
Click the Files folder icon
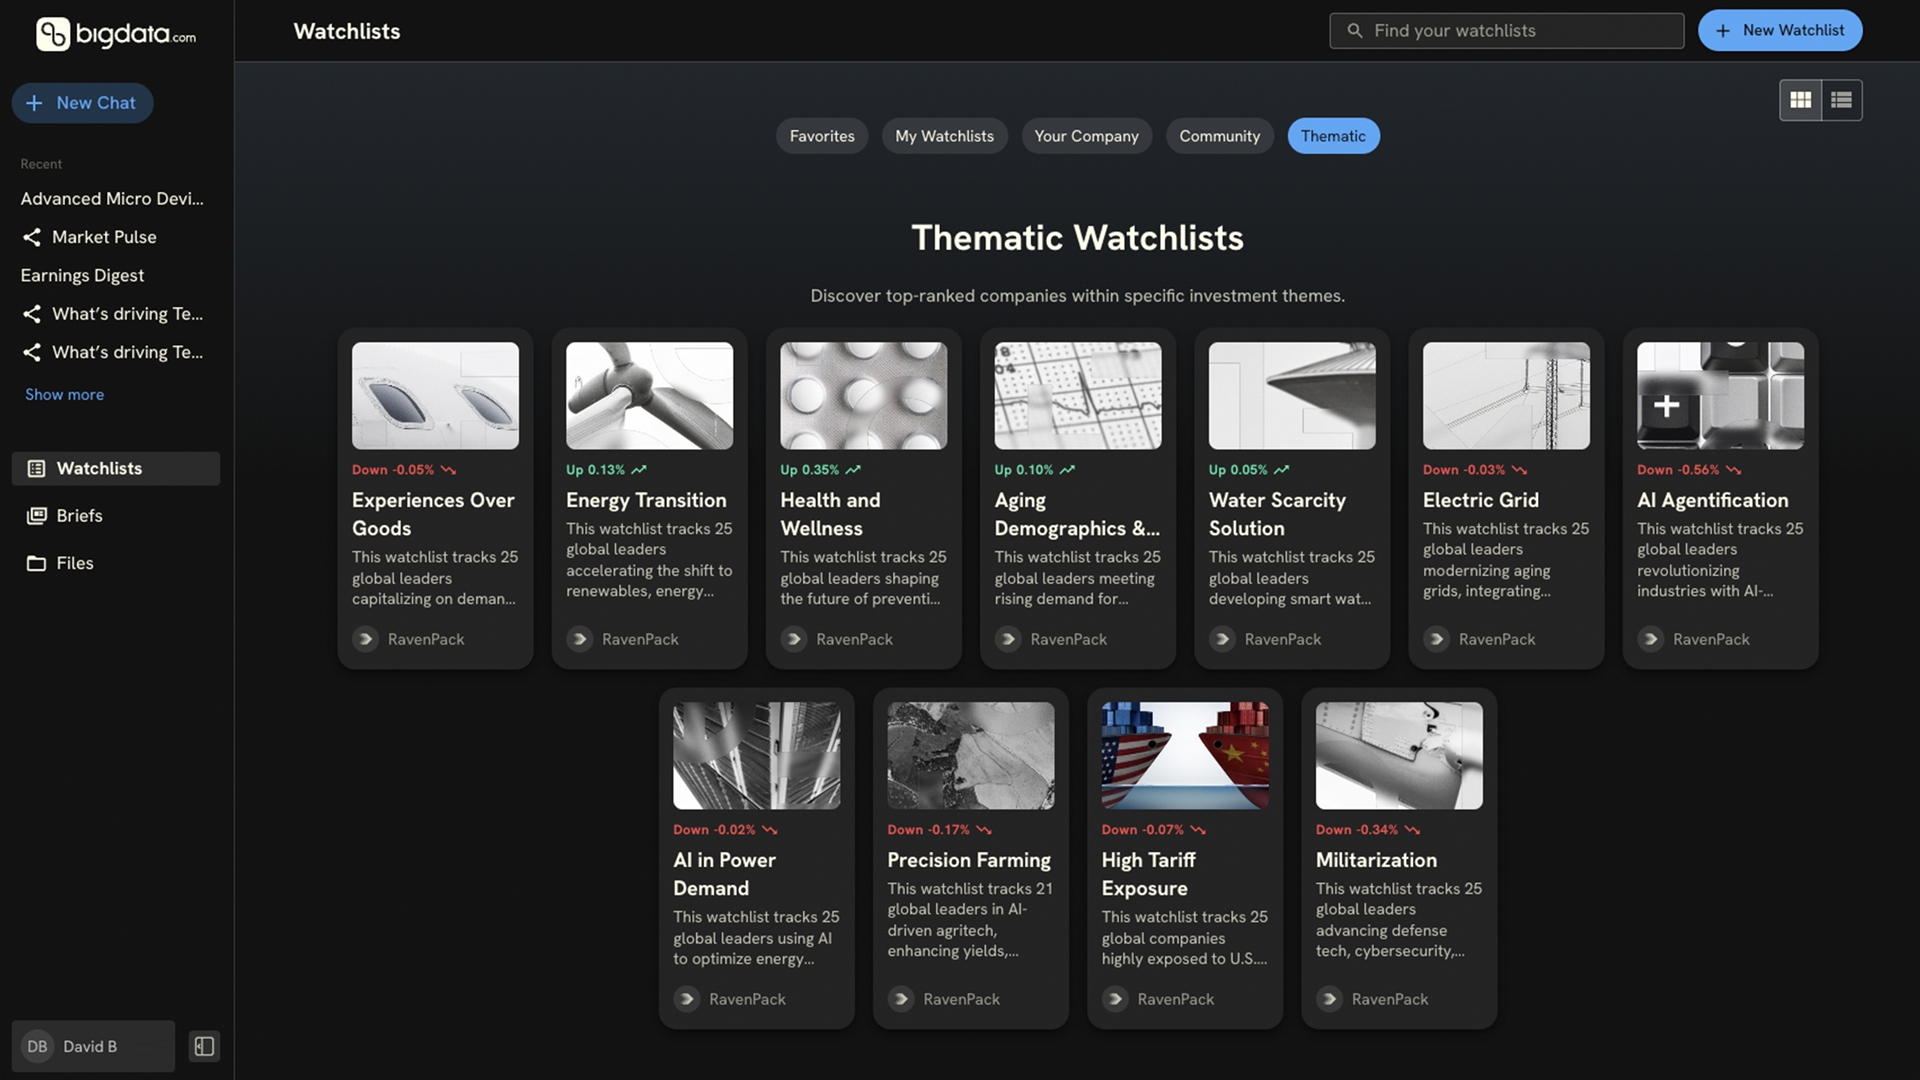(36, 563)
